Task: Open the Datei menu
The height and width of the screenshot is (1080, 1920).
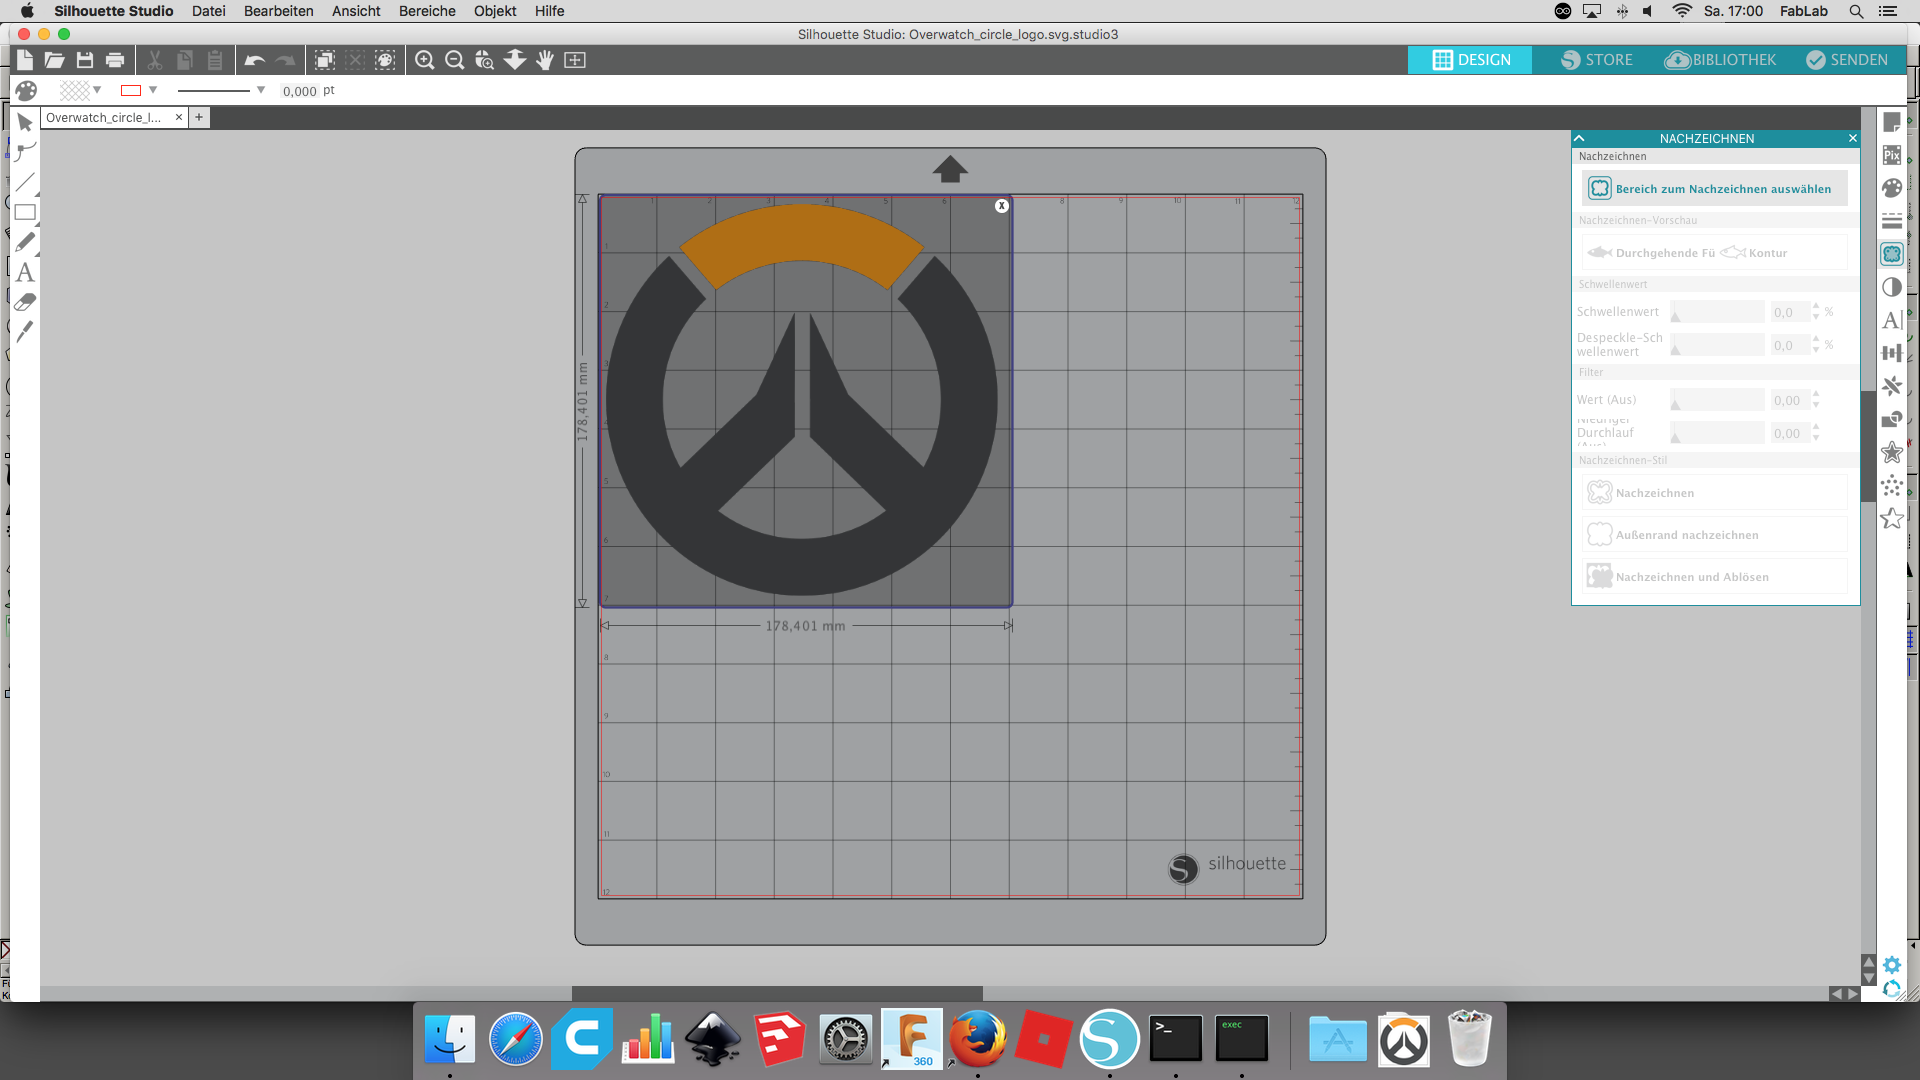Action: [209, 11]
